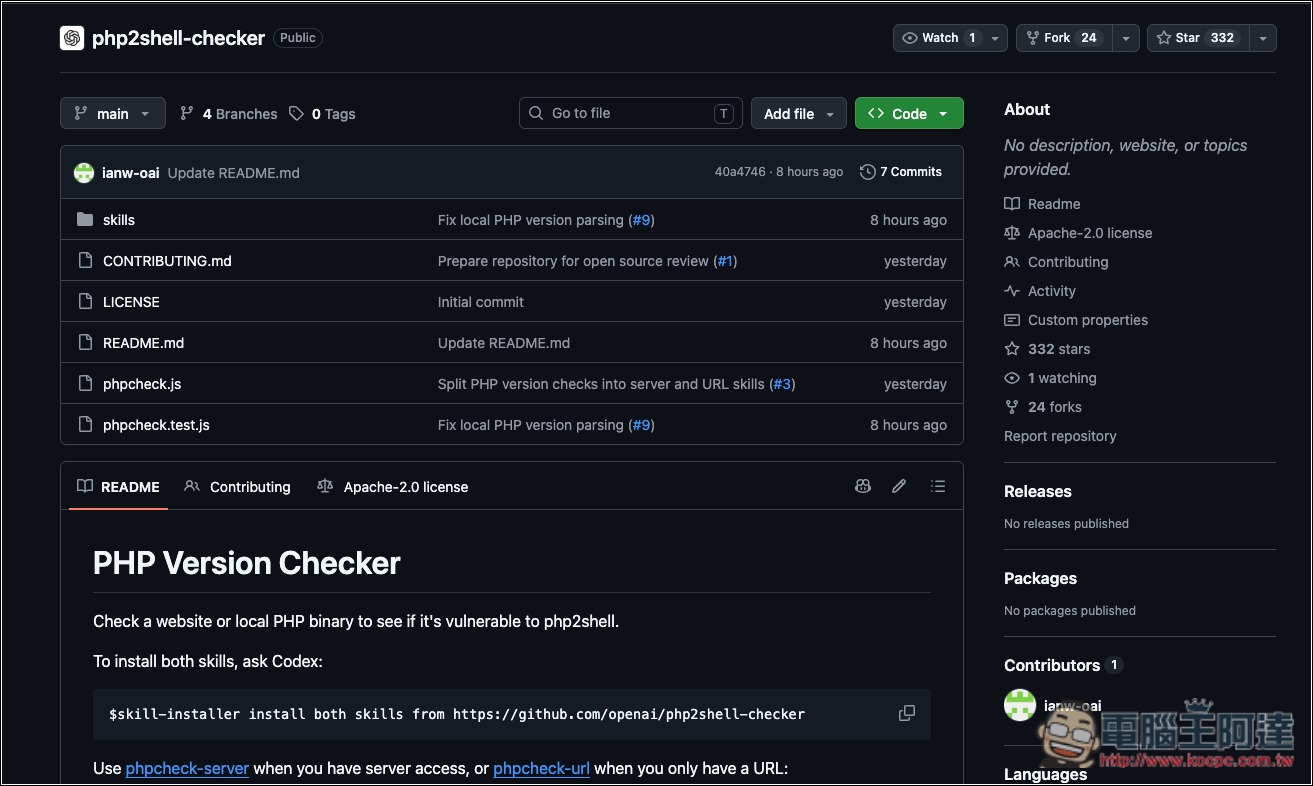This screenshot has height=786, width=1313.
Task: Open the LICENSE file
Action: pos(131,302)
